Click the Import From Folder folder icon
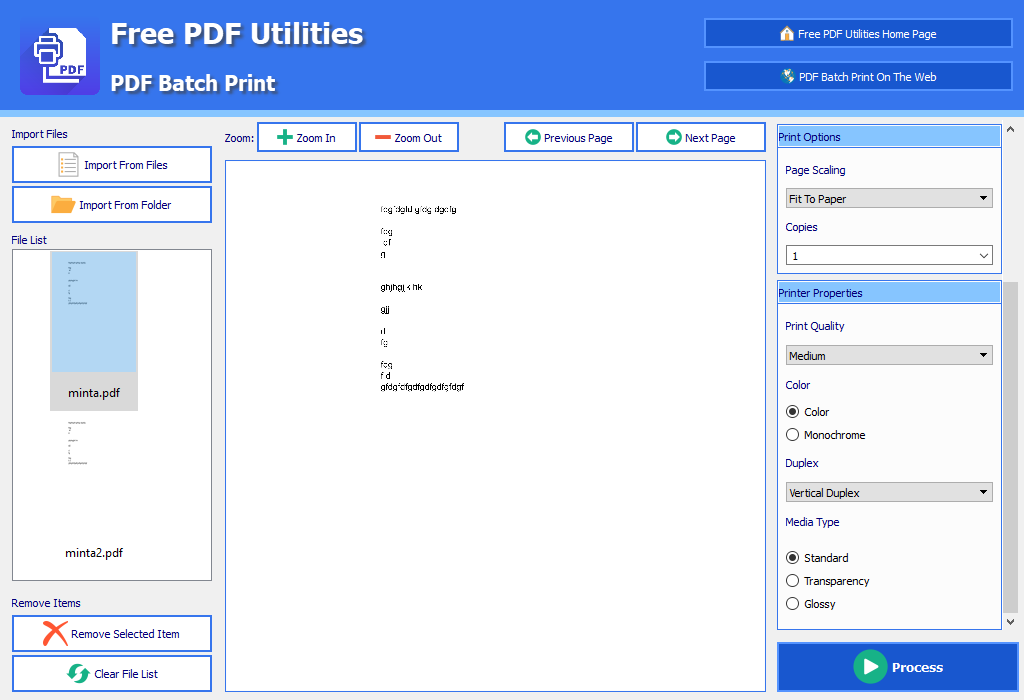 point(63,205)
